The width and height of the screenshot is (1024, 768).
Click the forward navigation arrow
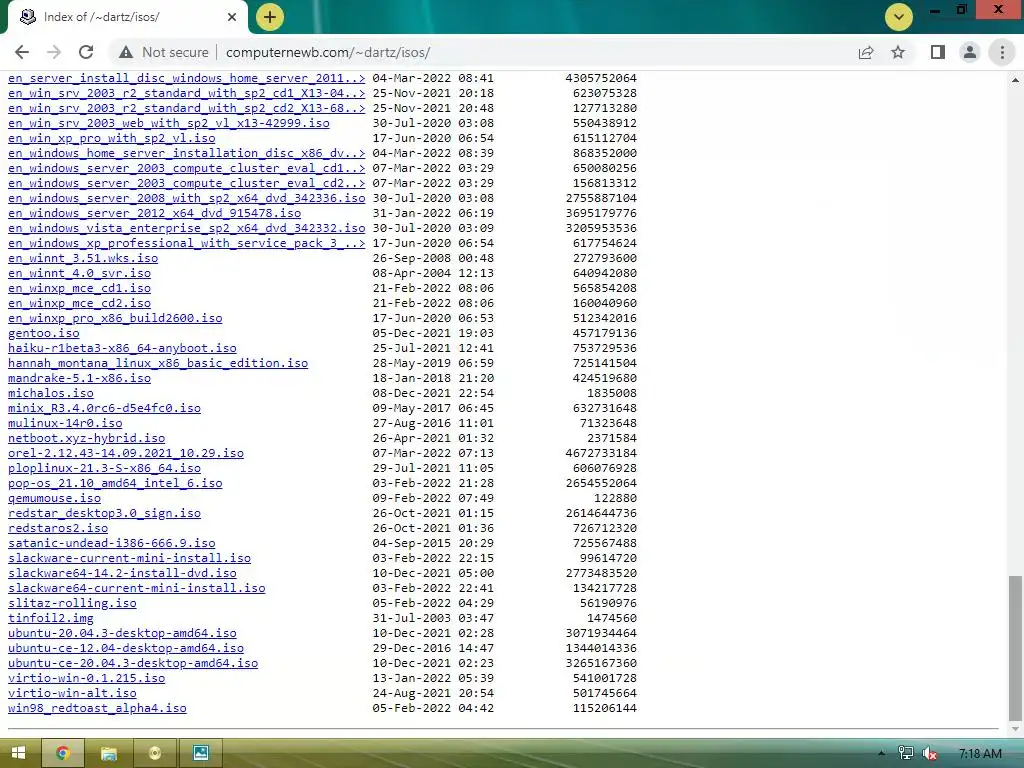click(54, 52)
